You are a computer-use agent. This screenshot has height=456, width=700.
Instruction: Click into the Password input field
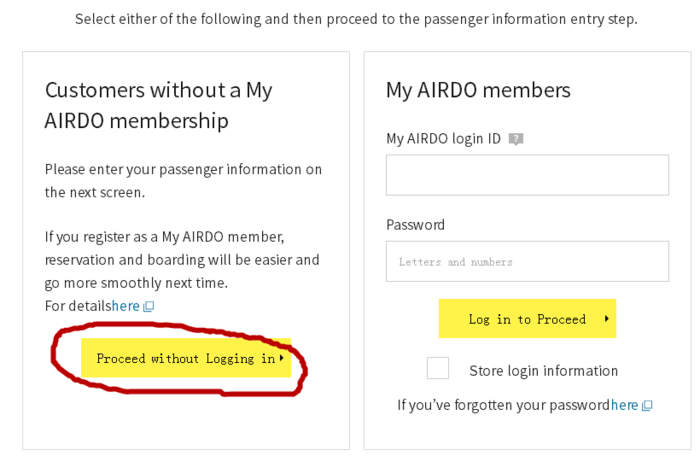click(x=527, y=261)
